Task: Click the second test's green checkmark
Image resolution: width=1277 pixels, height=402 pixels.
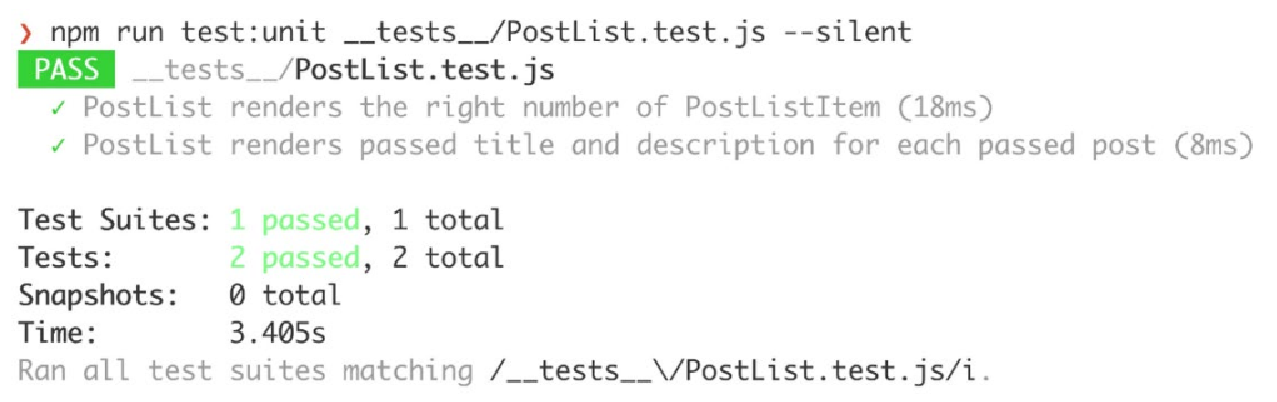Action: (59, 146)
